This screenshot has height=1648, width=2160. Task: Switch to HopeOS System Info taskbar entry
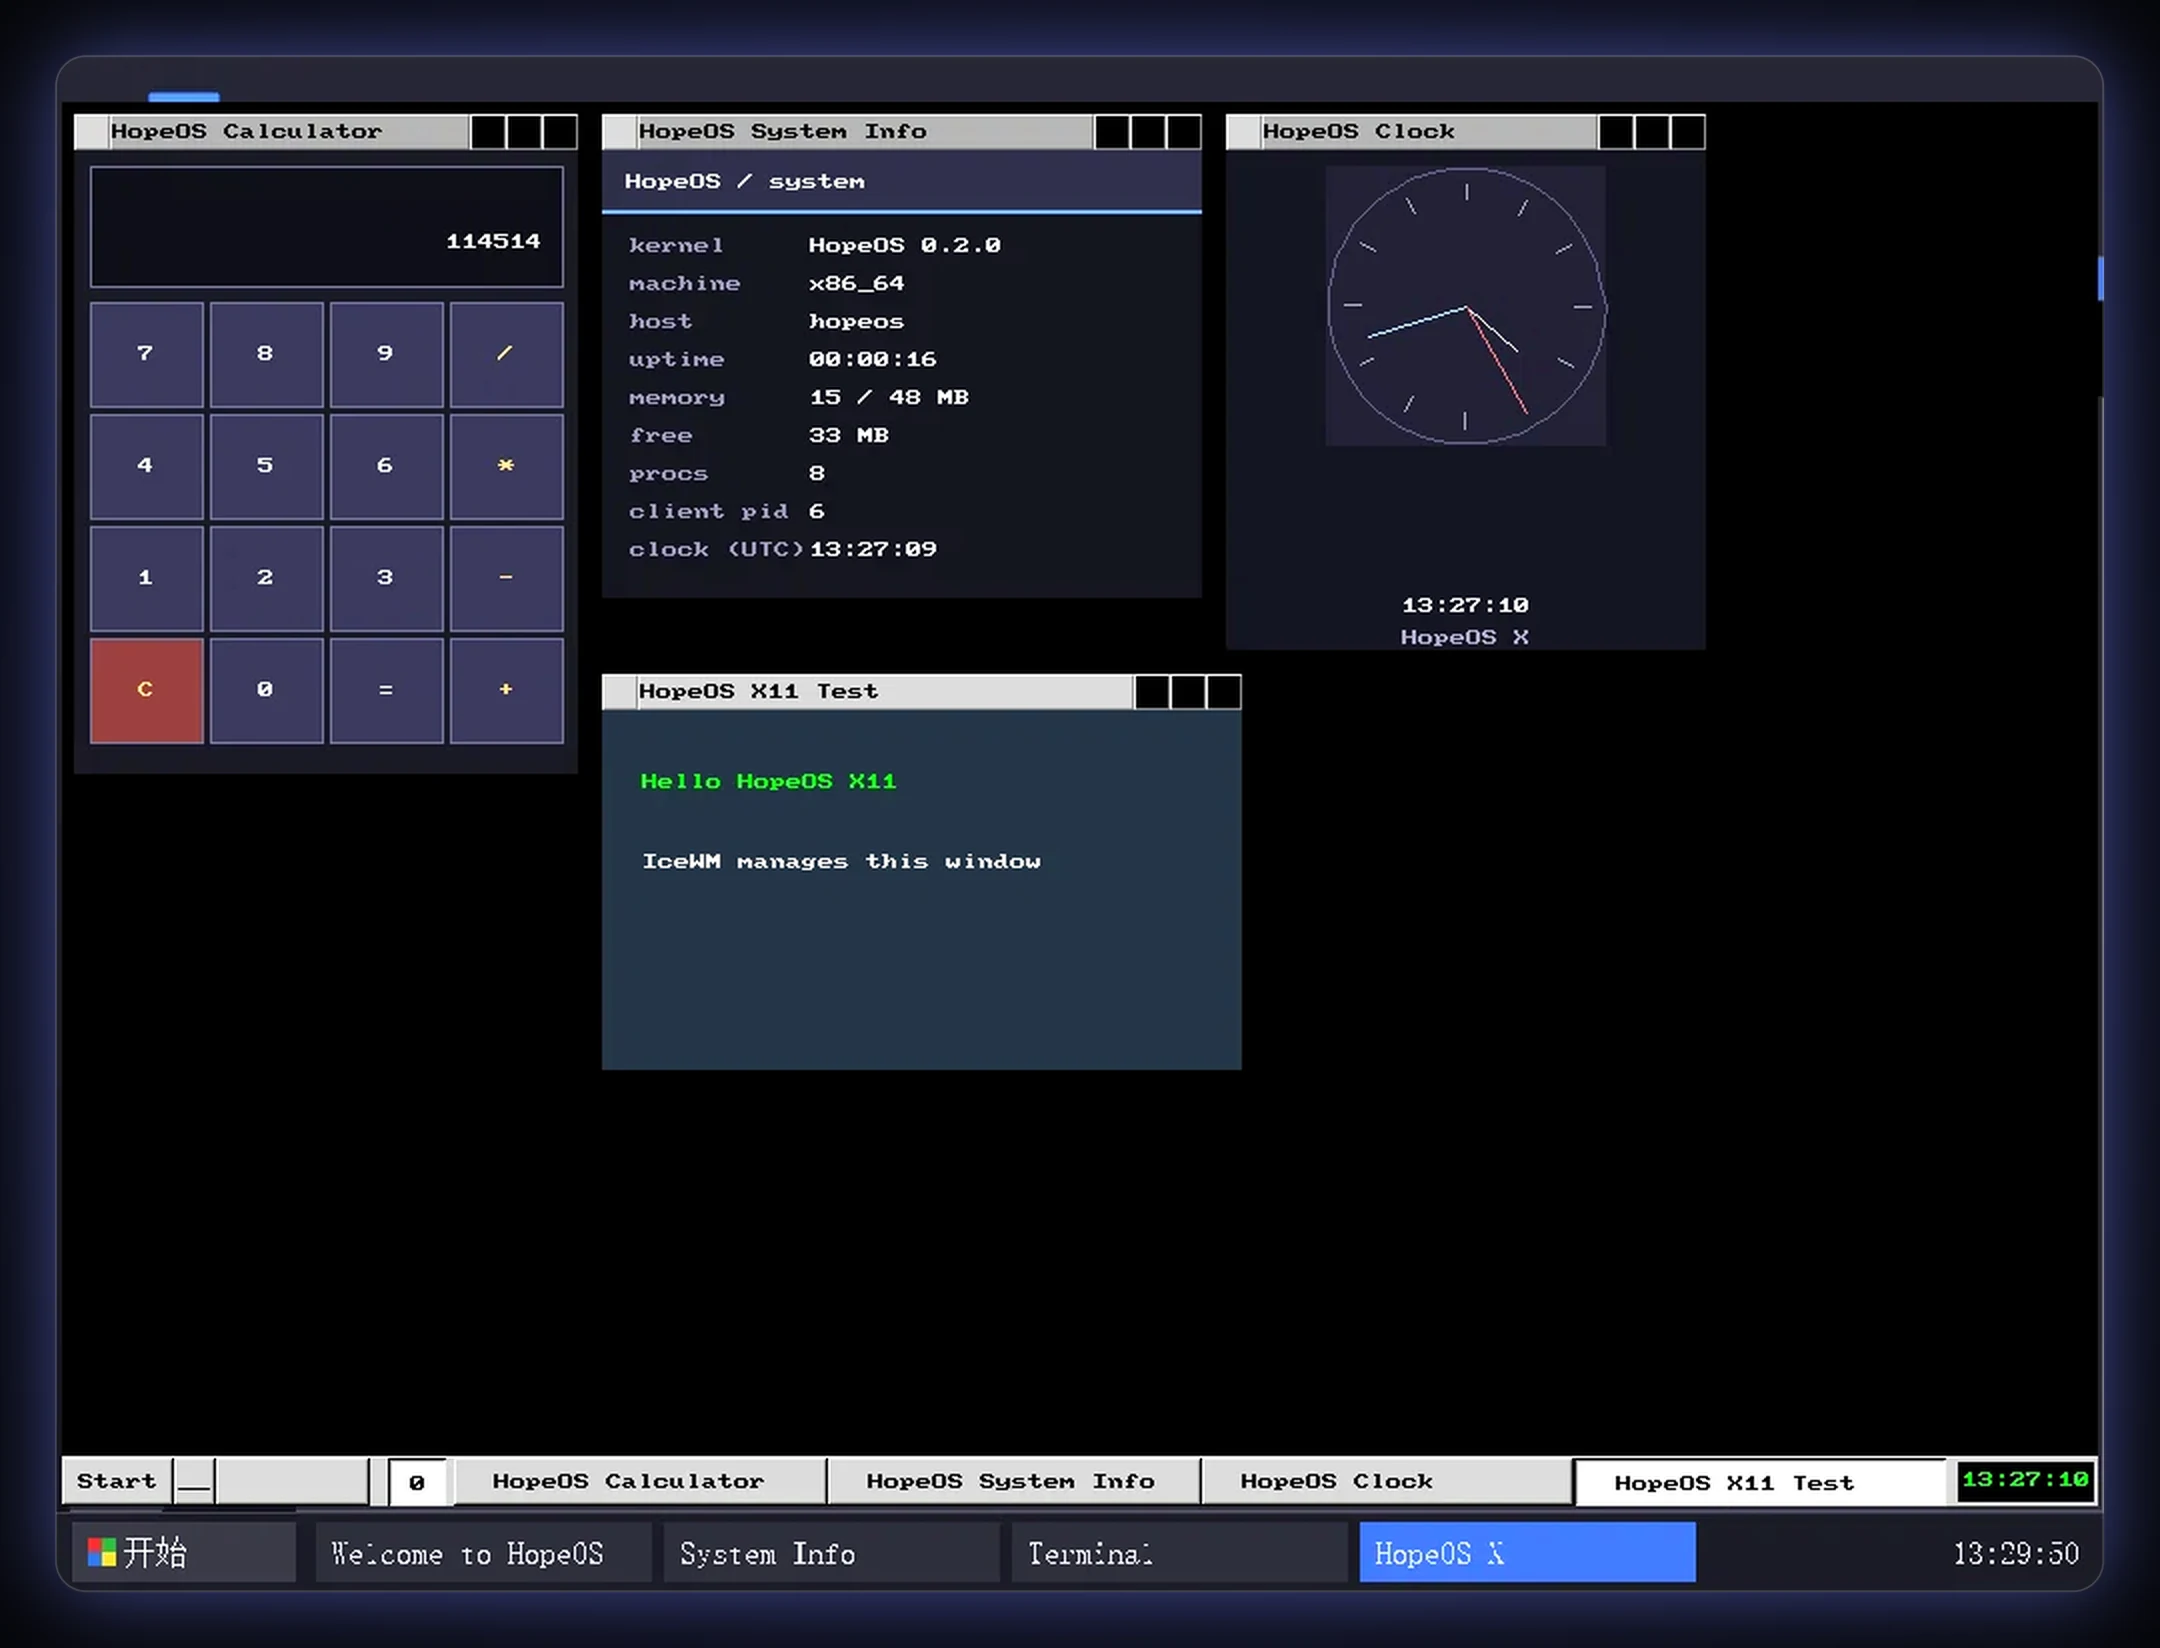[1013, 1481]
